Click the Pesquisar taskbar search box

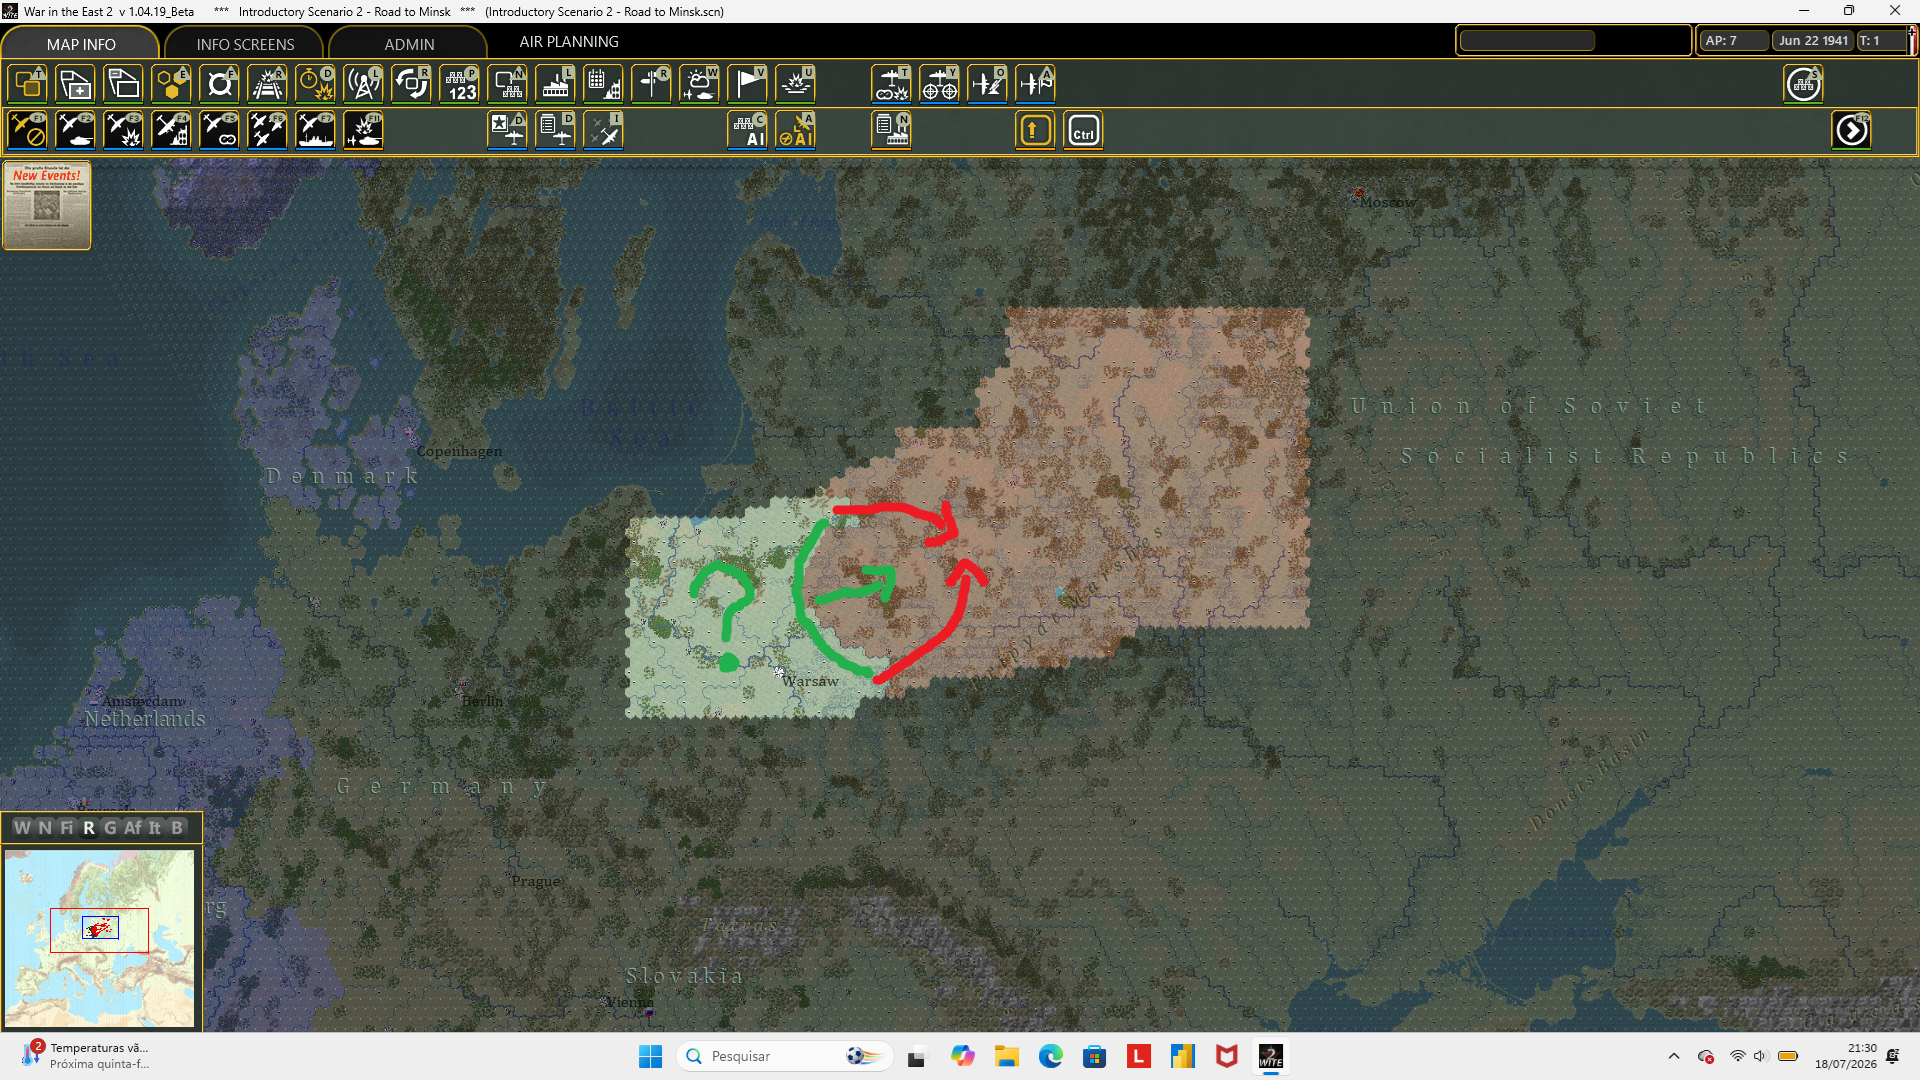[785, 1056]
